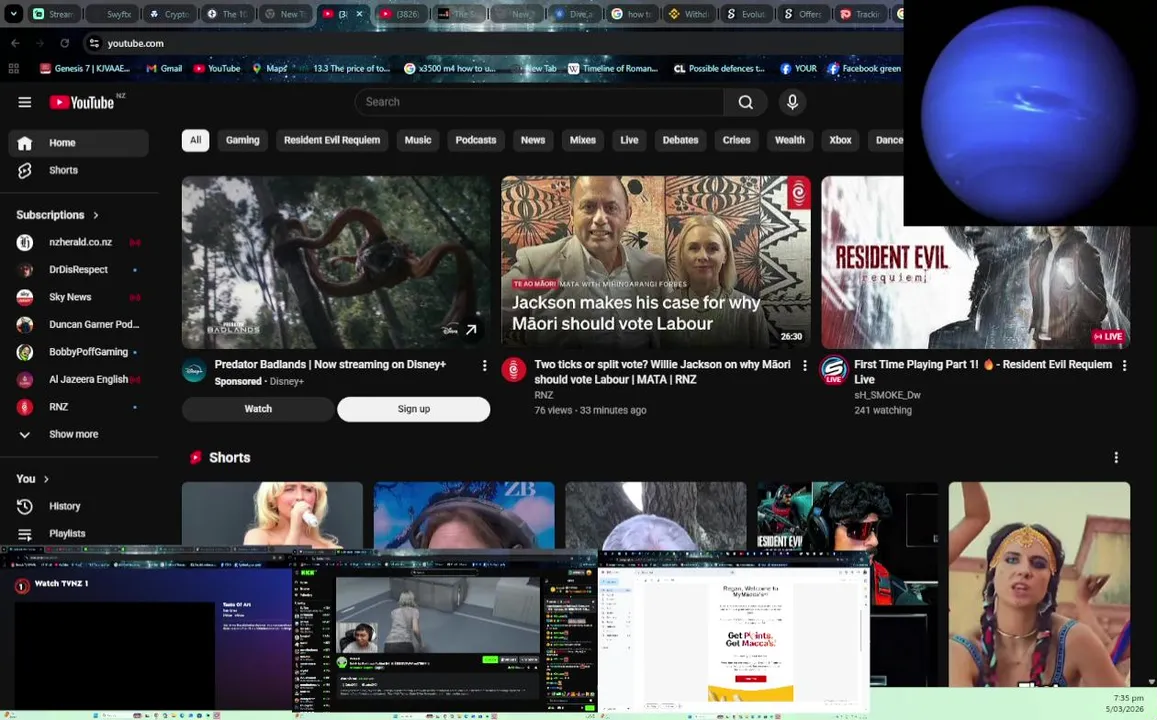The image size is (1157, 720).
Task: Open more options for Resident Evil Requiem stream
Action: [x=1124, y=365]
